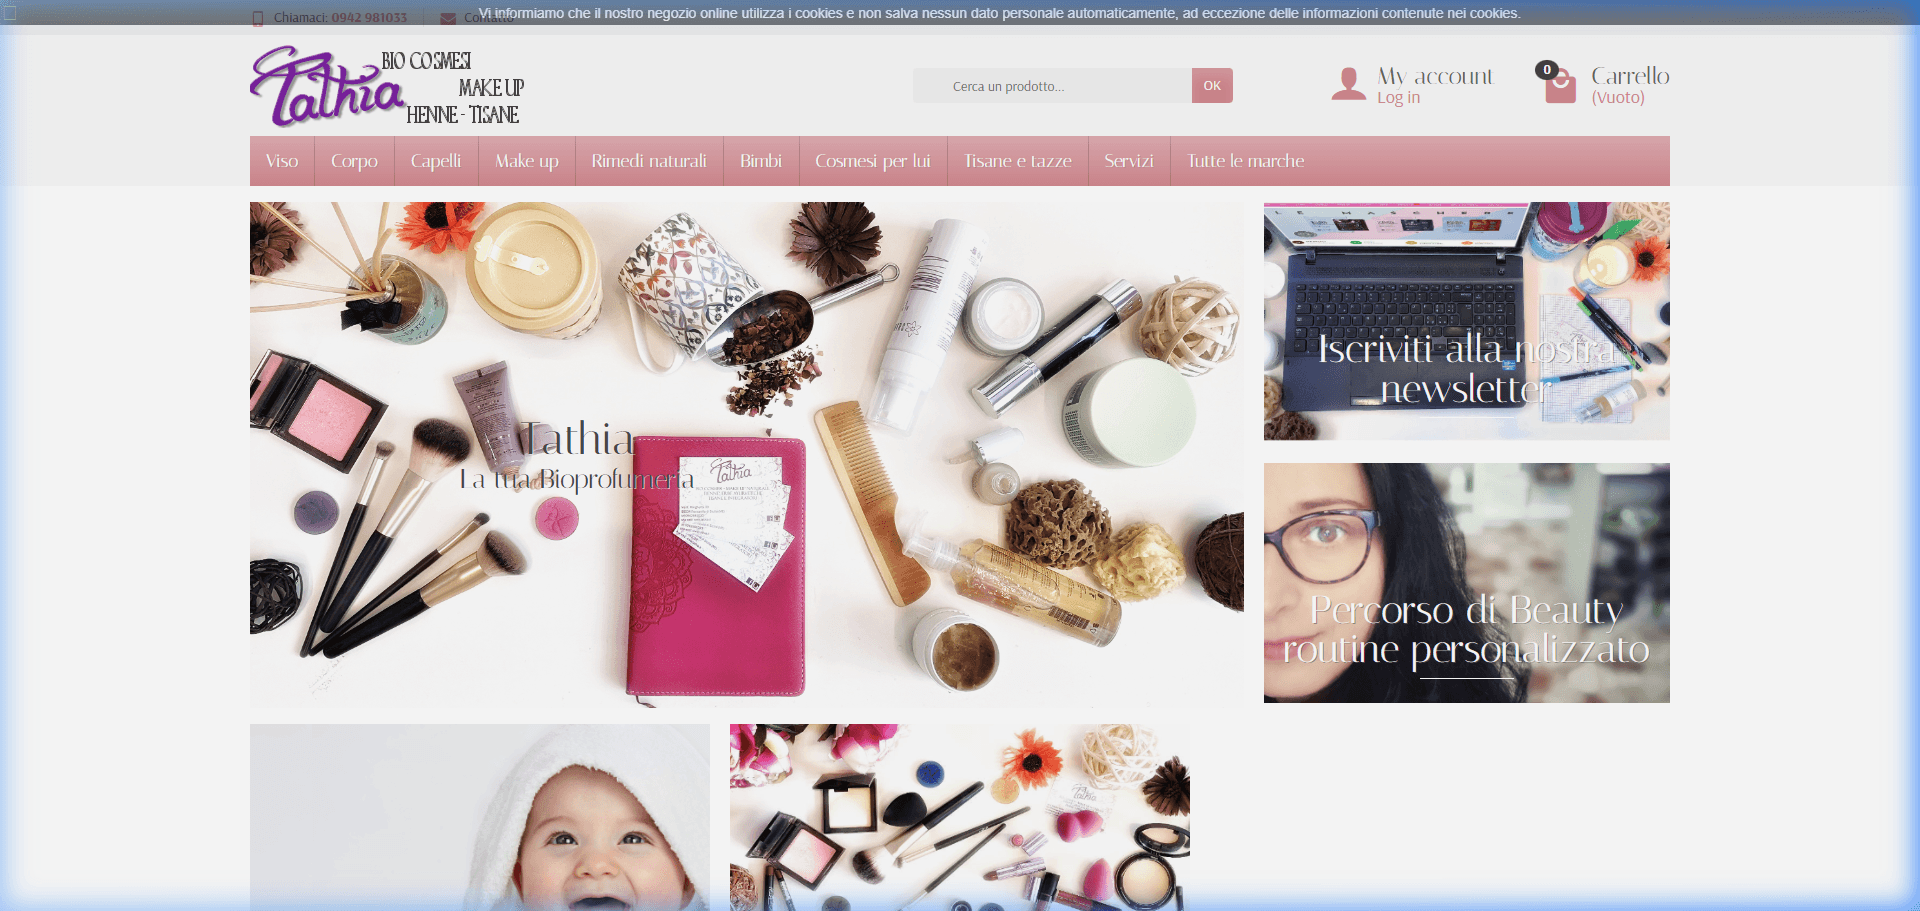Click the cookie notice text
Image resolution: width=1920 pixels, height=911 pixels.
click(x=999, y=13)
